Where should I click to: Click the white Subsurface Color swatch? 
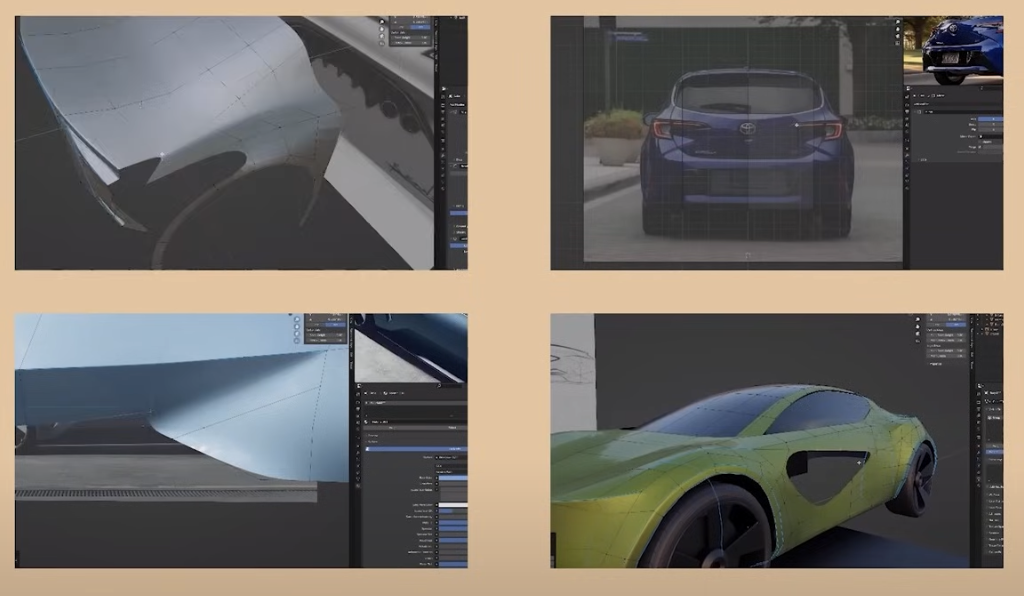[453, 505]
